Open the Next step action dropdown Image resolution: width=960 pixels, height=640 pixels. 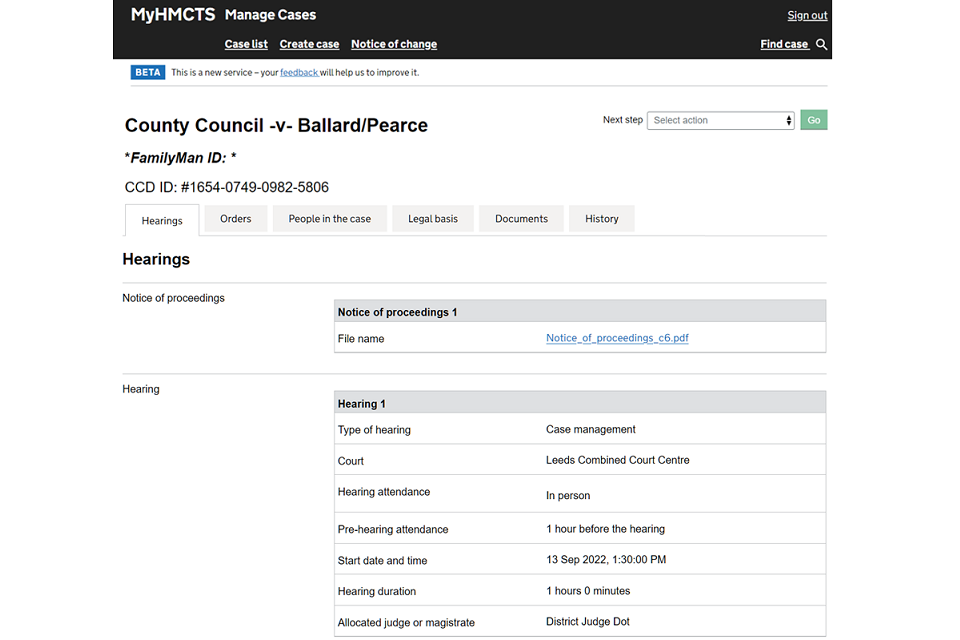tap(721, 120)
